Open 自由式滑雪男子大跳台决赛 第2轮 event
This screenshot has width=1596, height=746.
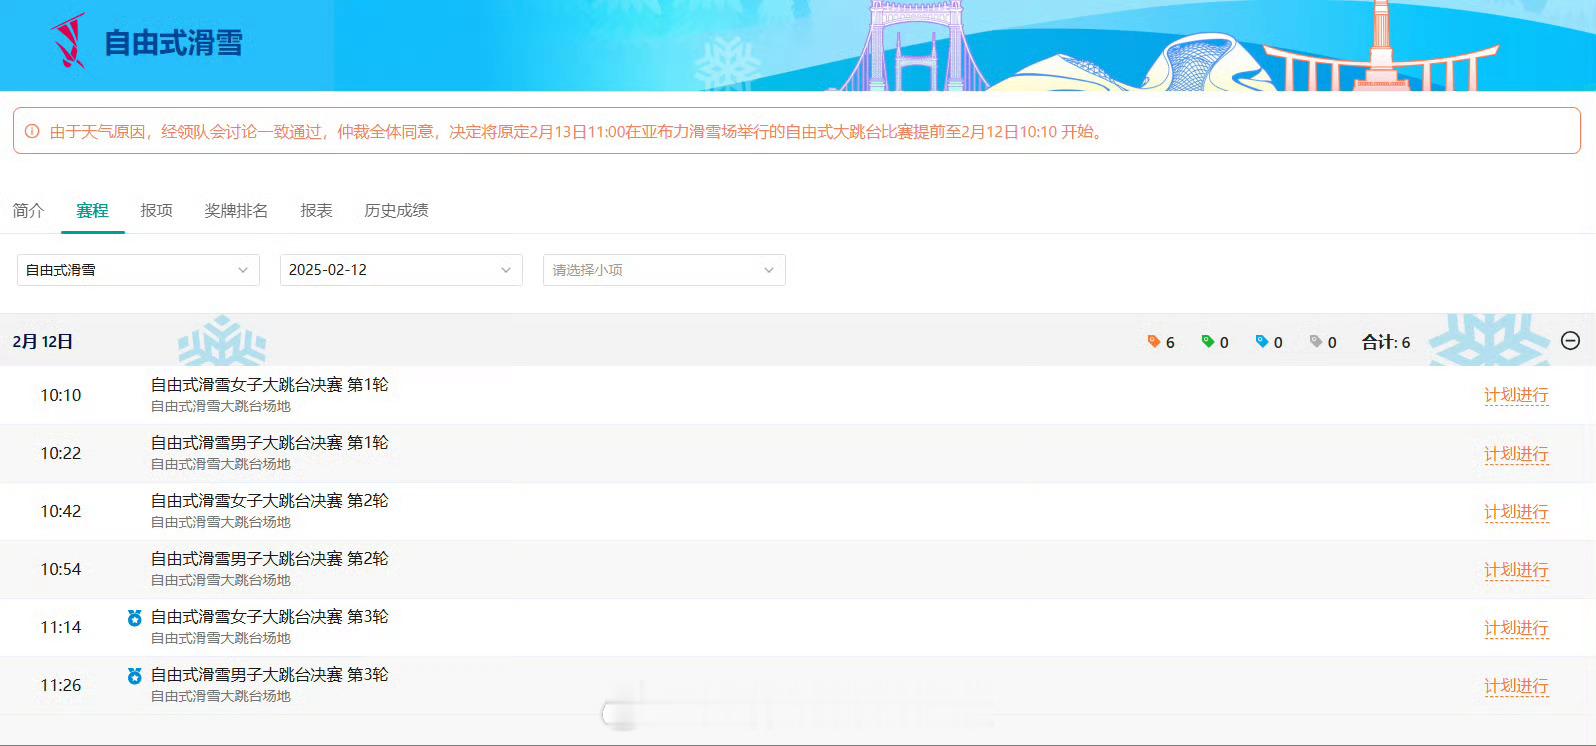[269, 558]
